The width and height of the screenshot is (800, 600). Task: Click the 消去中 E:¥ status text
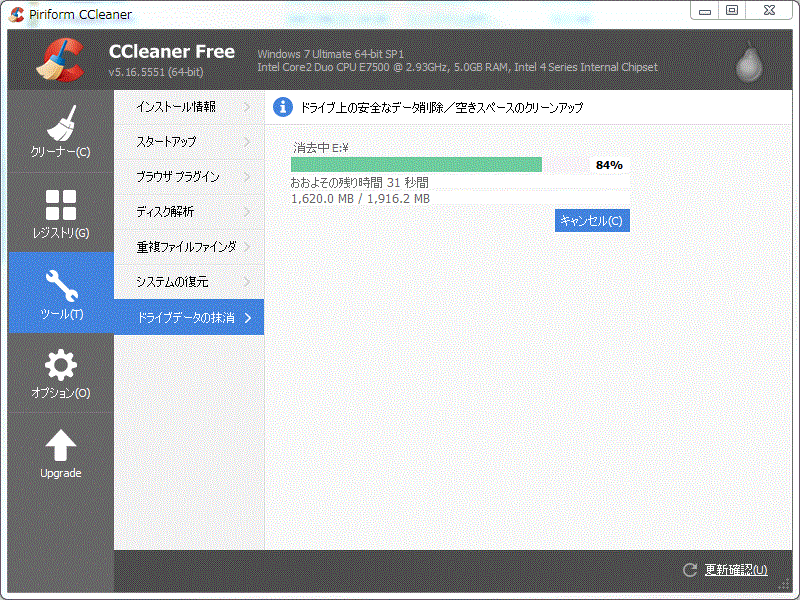pos(320,148)
